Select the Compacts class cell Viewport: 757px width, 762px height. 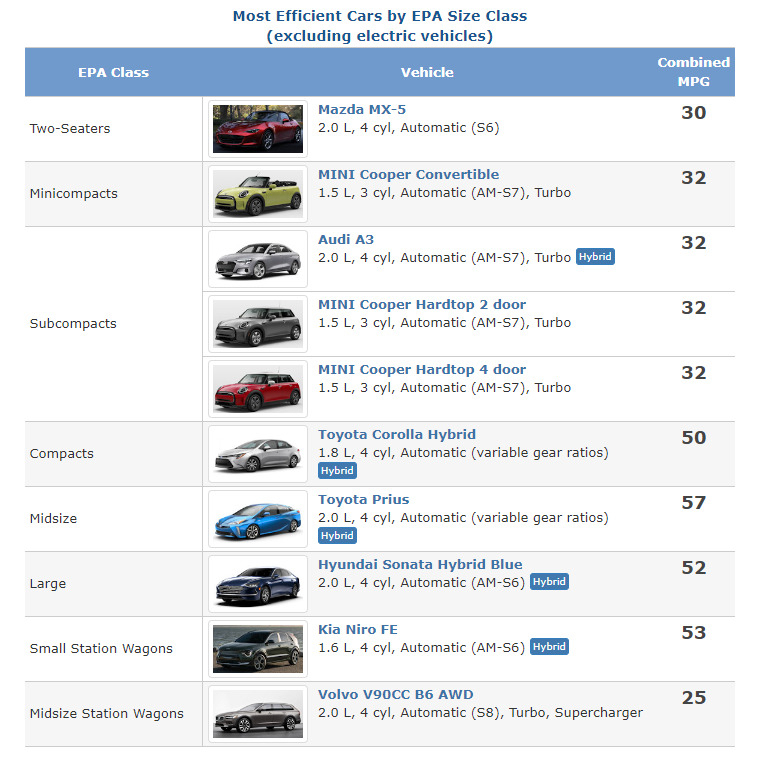click(x=114, y=454)
